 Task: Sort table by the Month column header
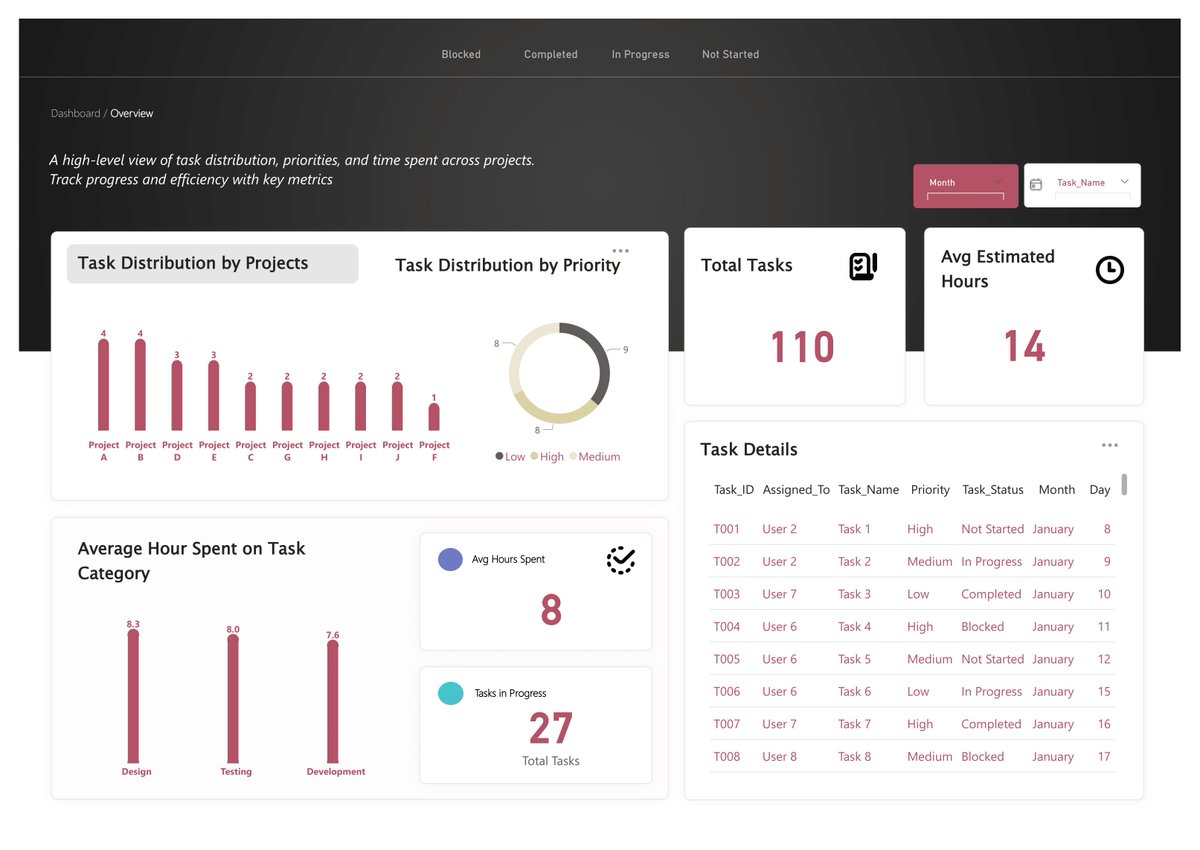tap(1057, 490)
